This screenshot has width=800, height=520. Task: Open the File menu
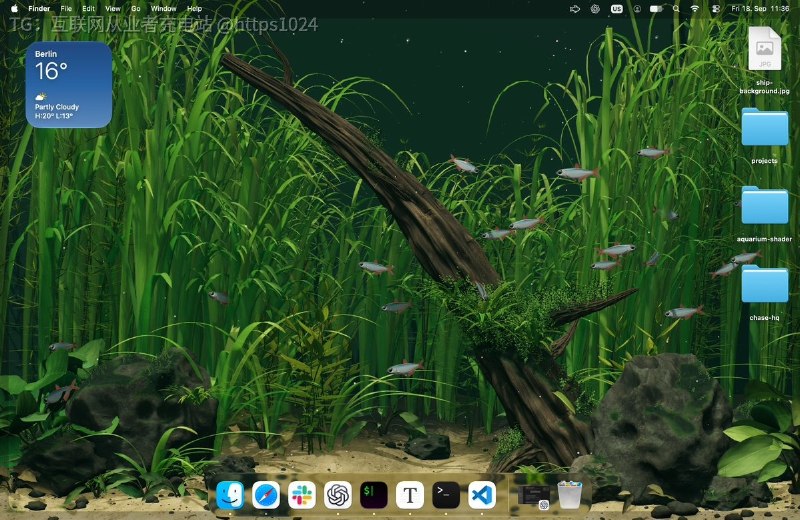[66, 9]
